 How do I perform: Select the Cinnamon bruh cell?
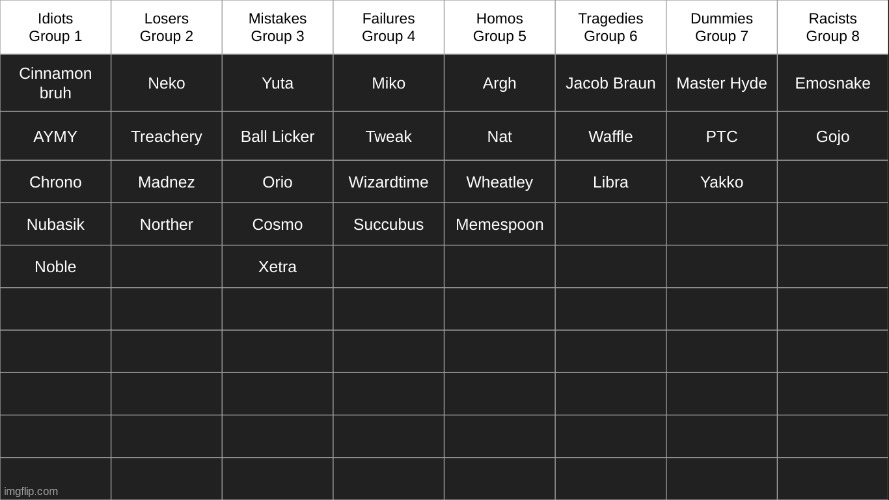pyautogui.click(x=55, y=83)
